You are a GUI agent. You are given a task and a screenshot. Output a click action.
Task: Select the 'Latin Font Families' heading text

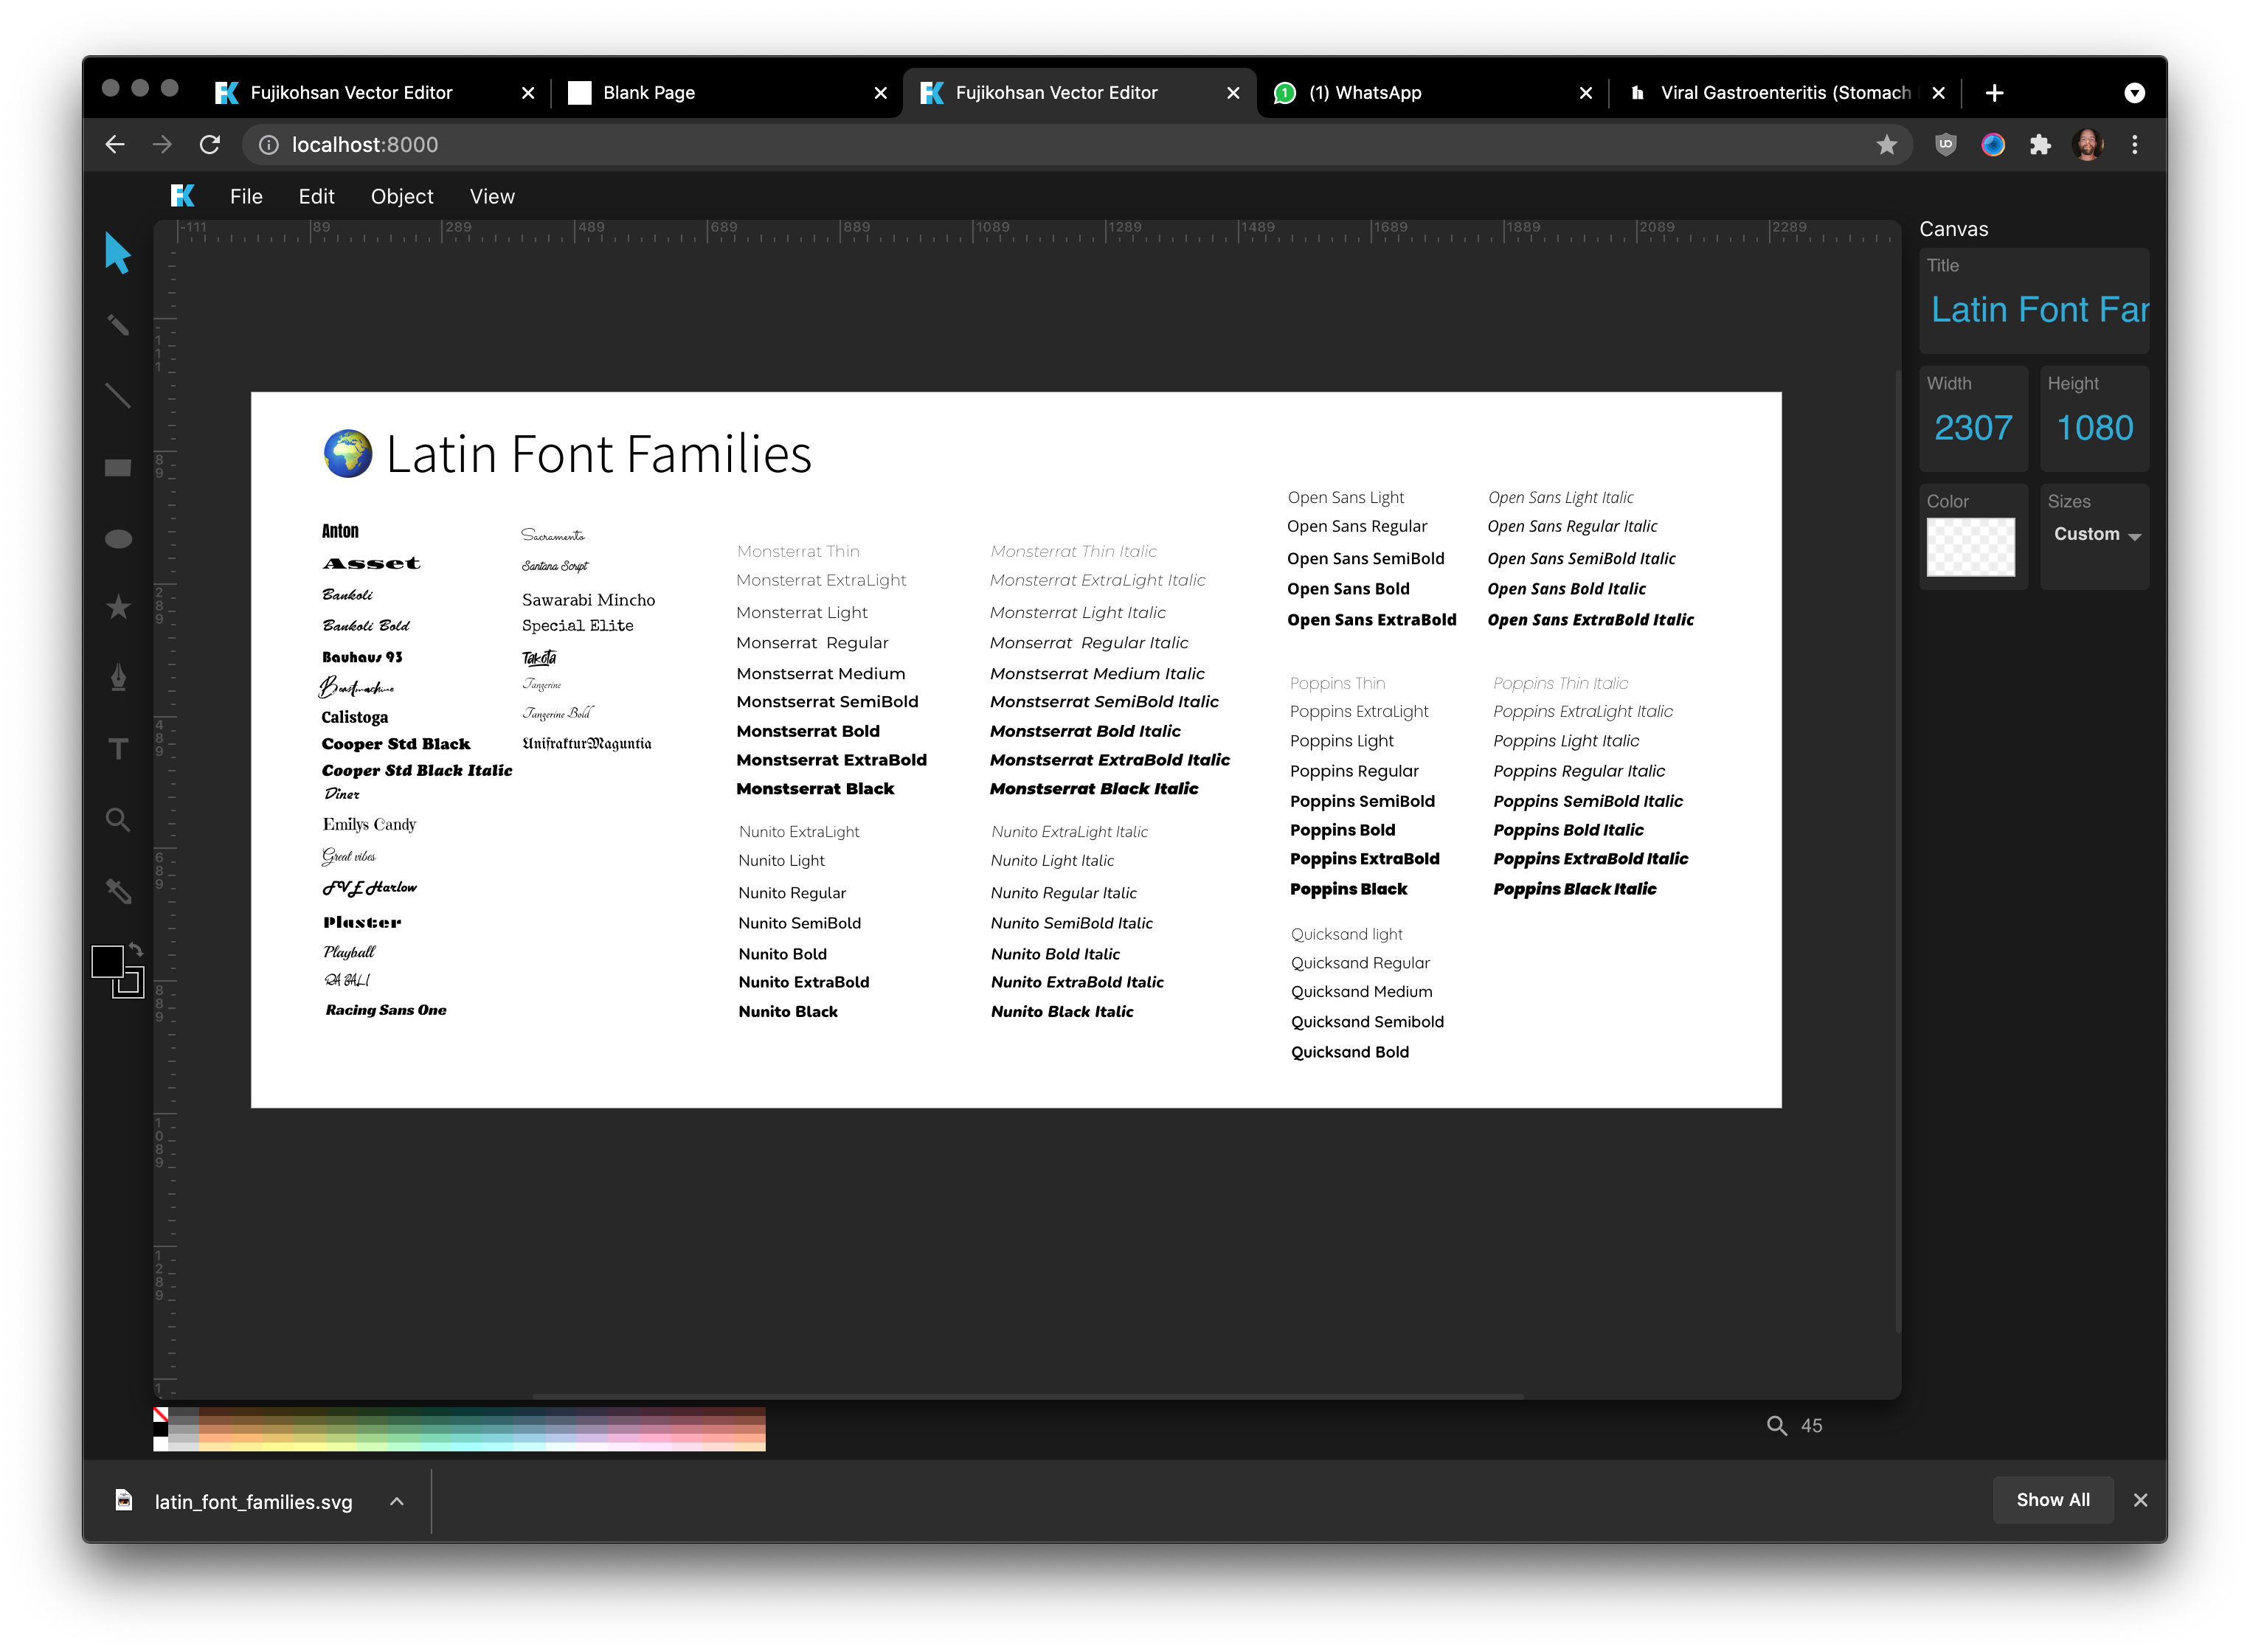point(599,454)
